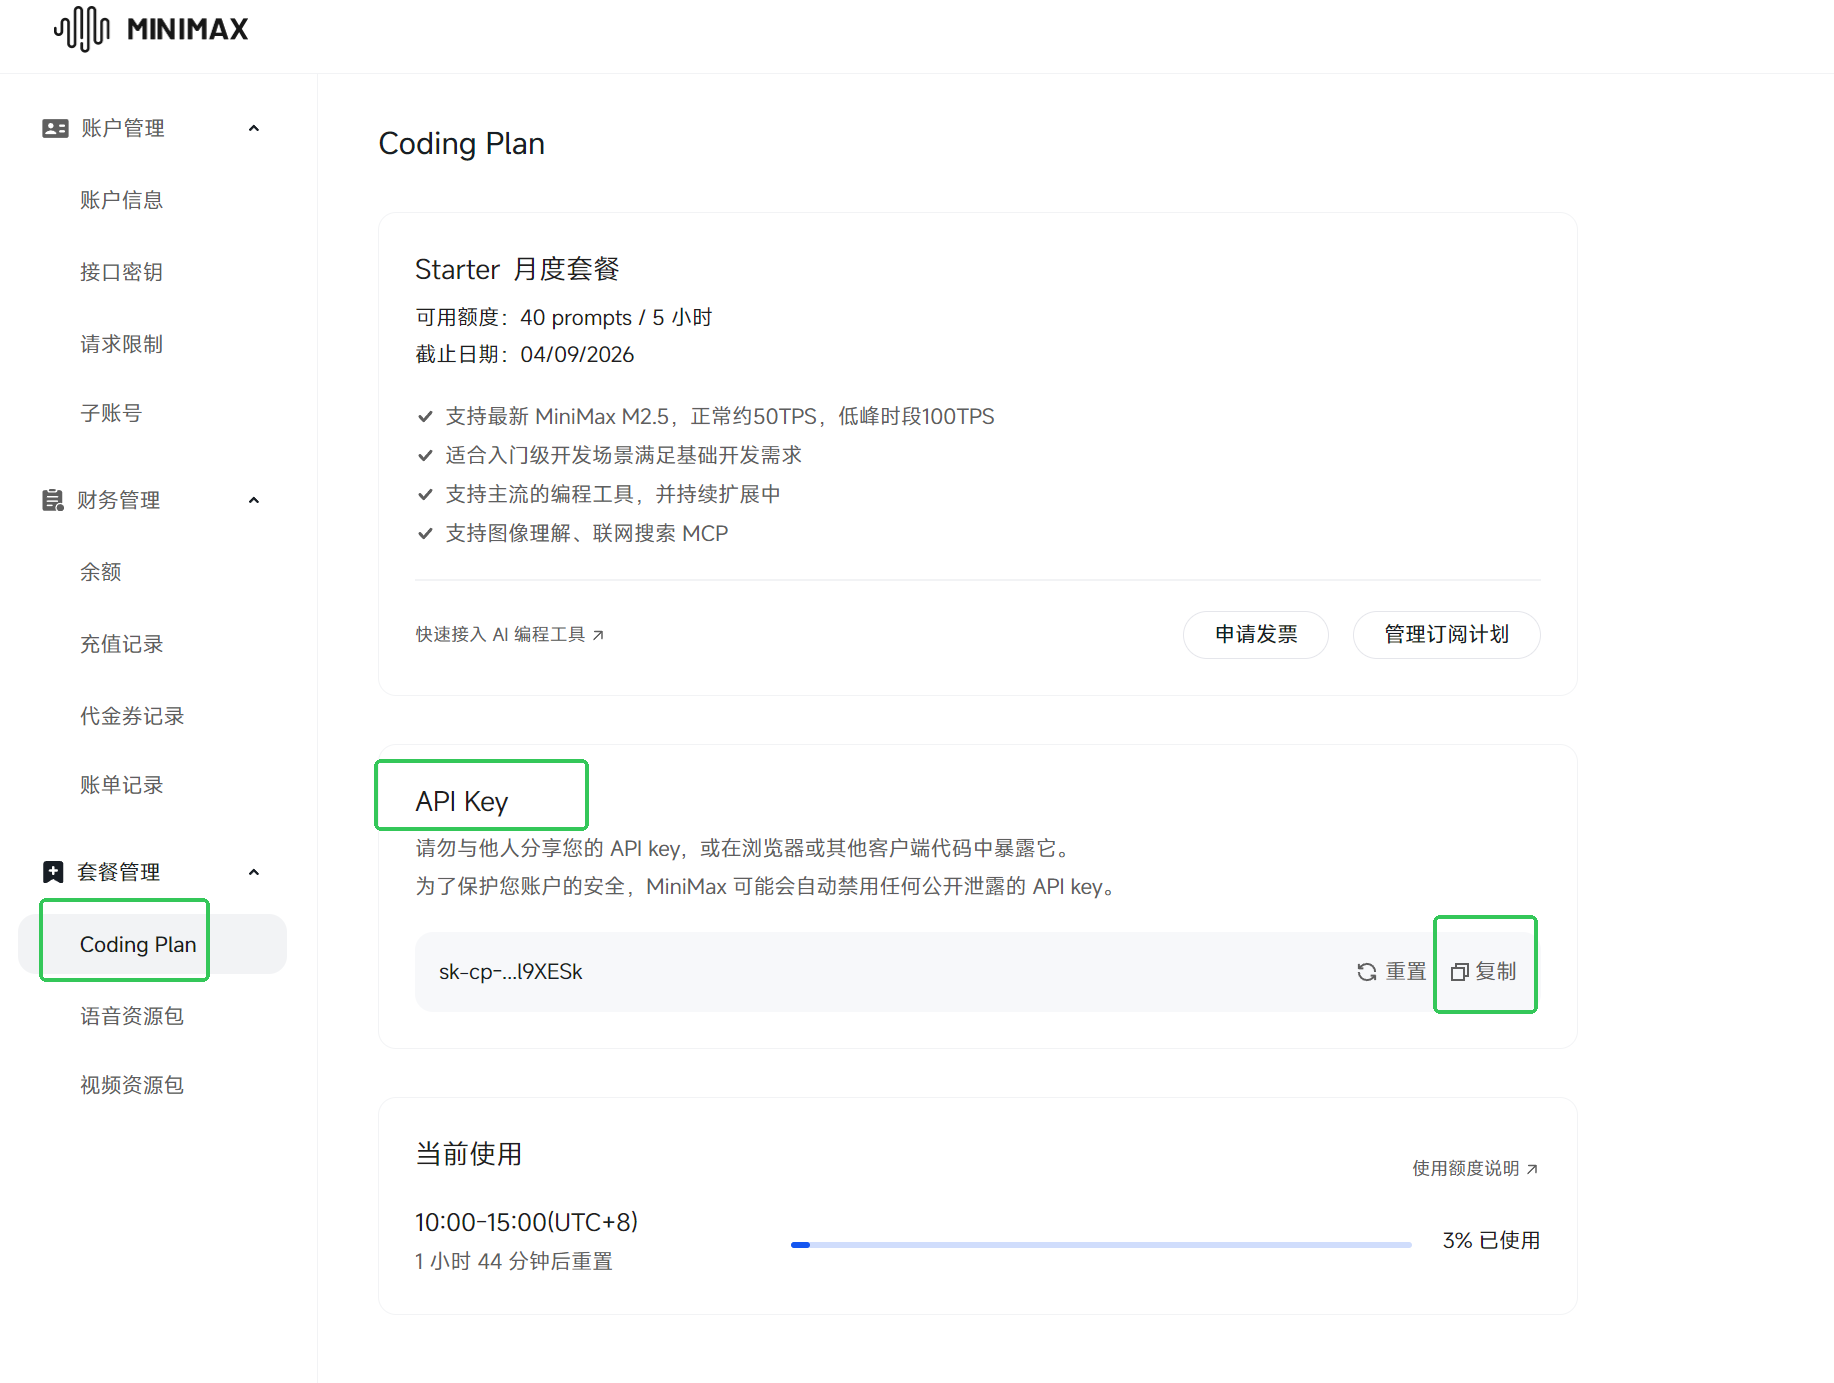Click the usage progress bar

click(1101, 1245)
